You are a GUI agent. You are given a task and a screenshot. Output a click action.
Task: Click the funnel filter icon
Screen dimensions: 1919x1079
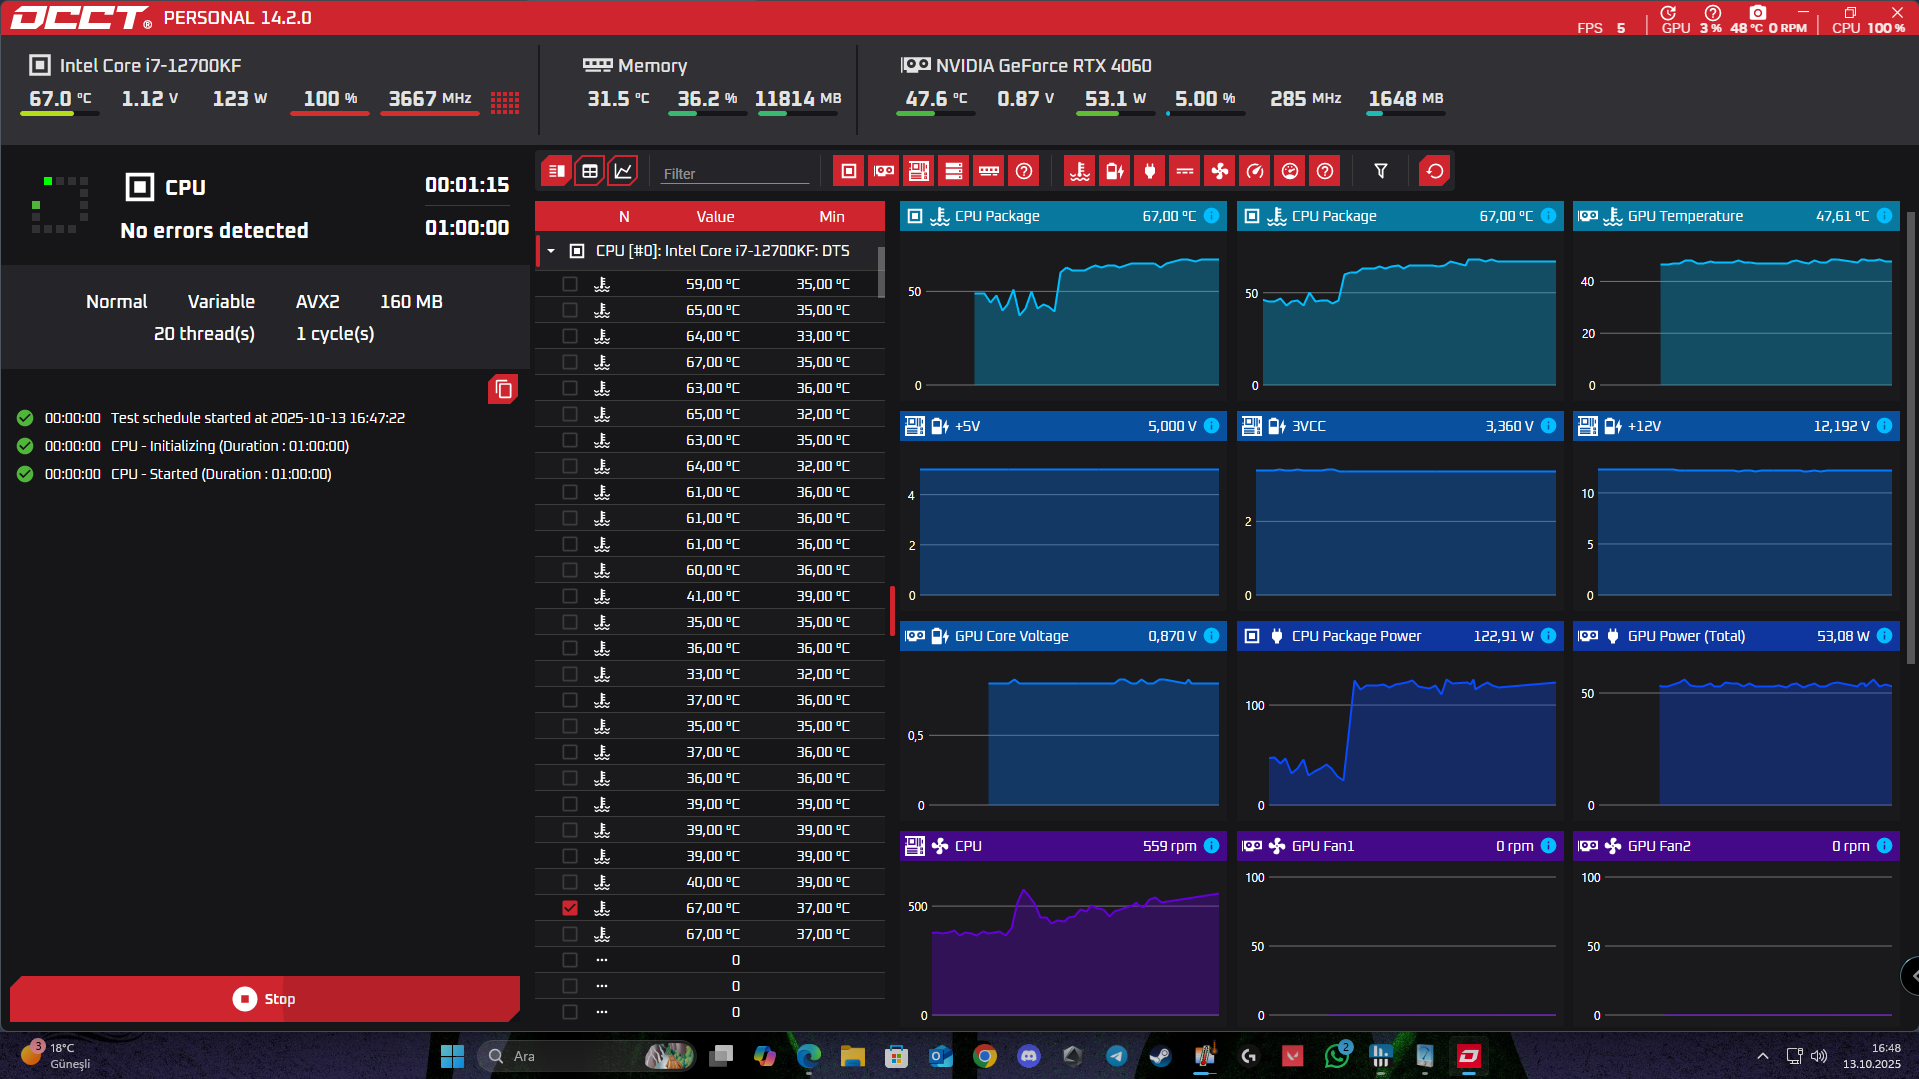coord(1381,171)
